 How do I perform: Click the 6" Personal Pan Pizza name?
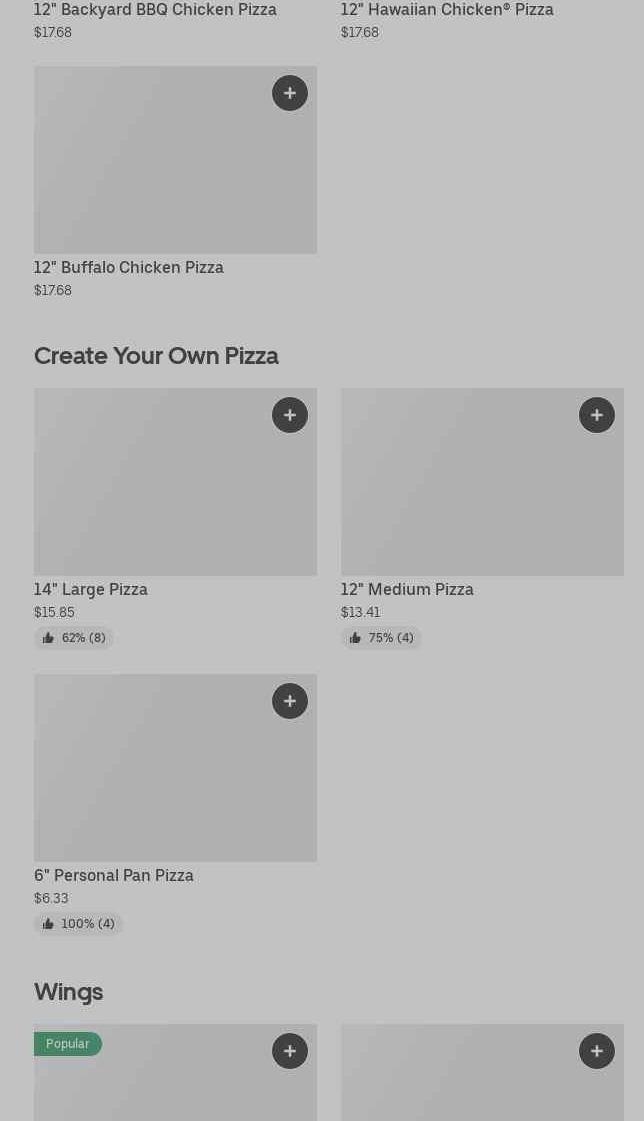coord(114,875)
